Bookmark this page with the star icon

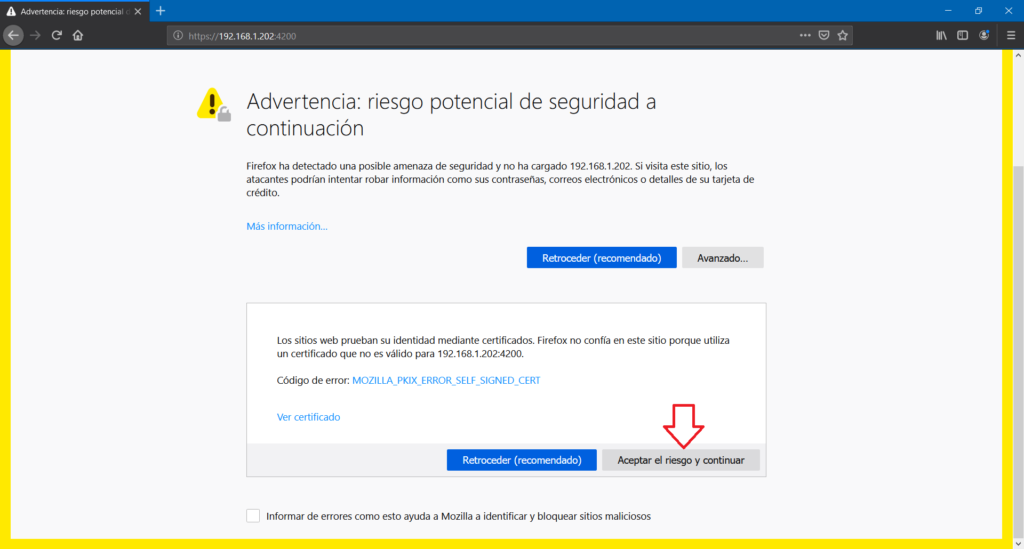843,35
